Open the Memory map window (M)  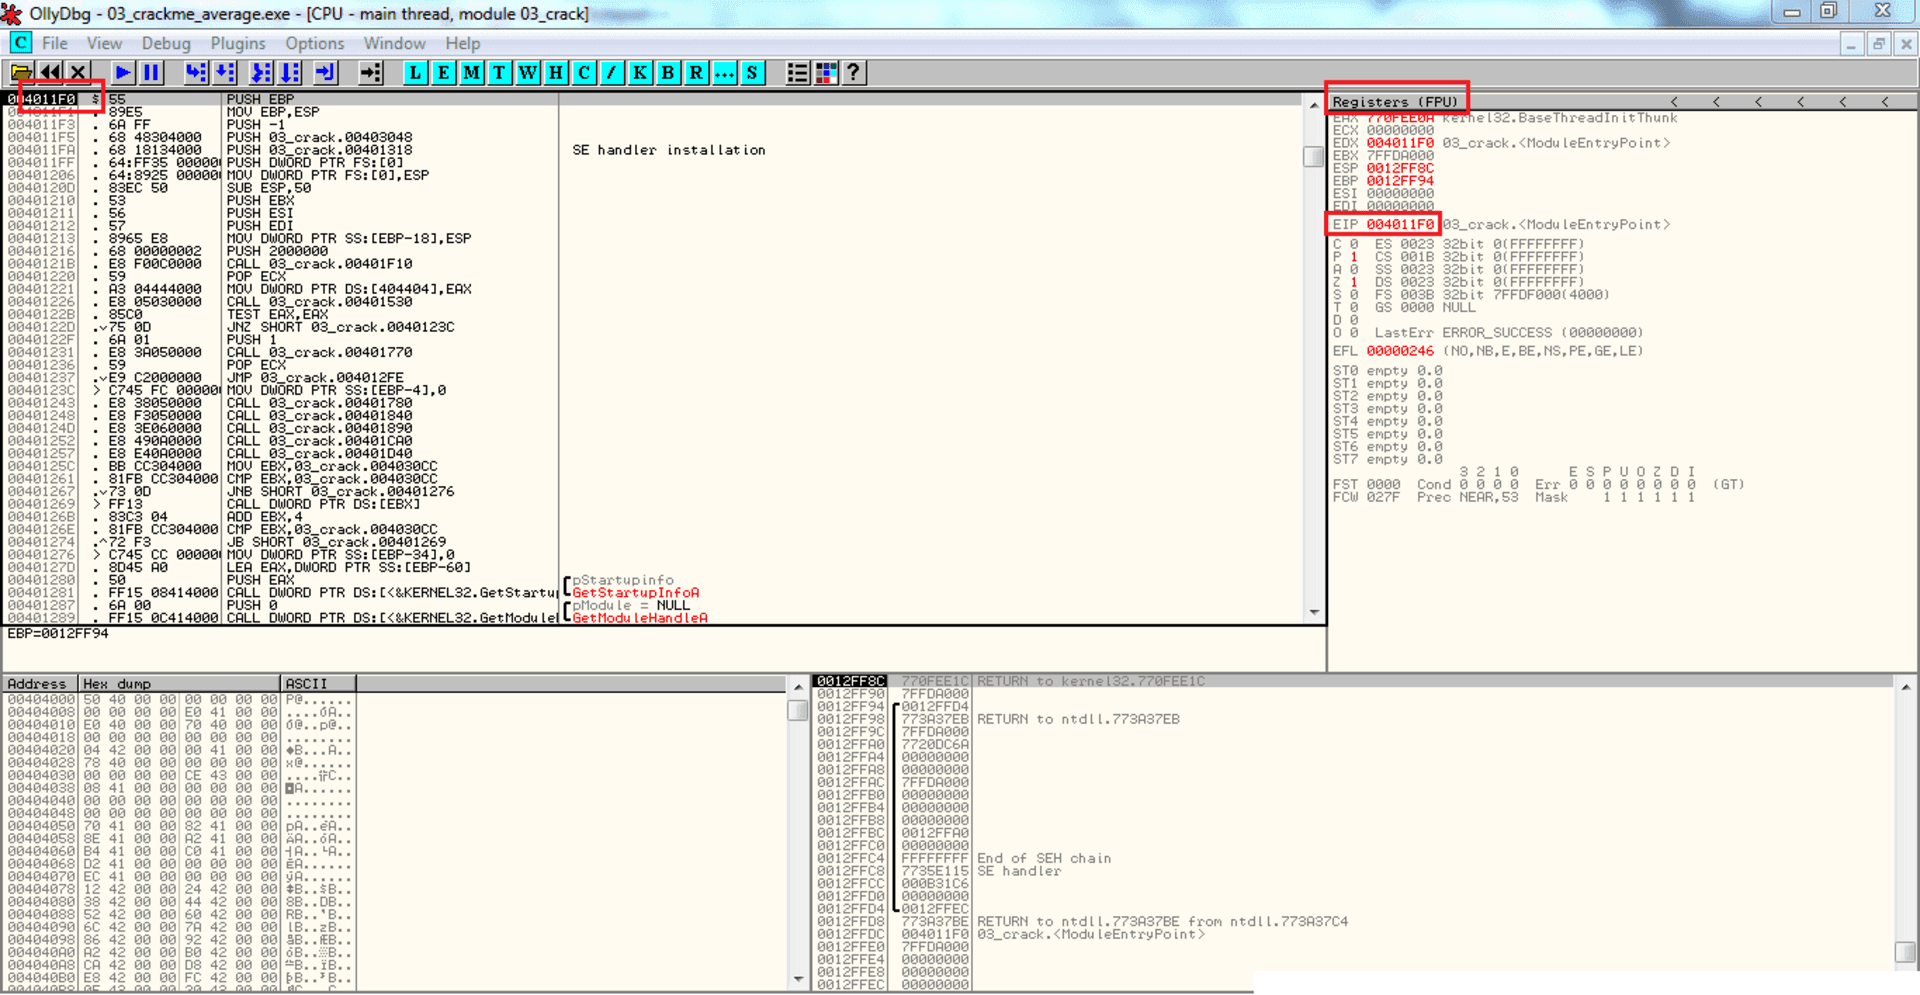click(x=471, y=73)
